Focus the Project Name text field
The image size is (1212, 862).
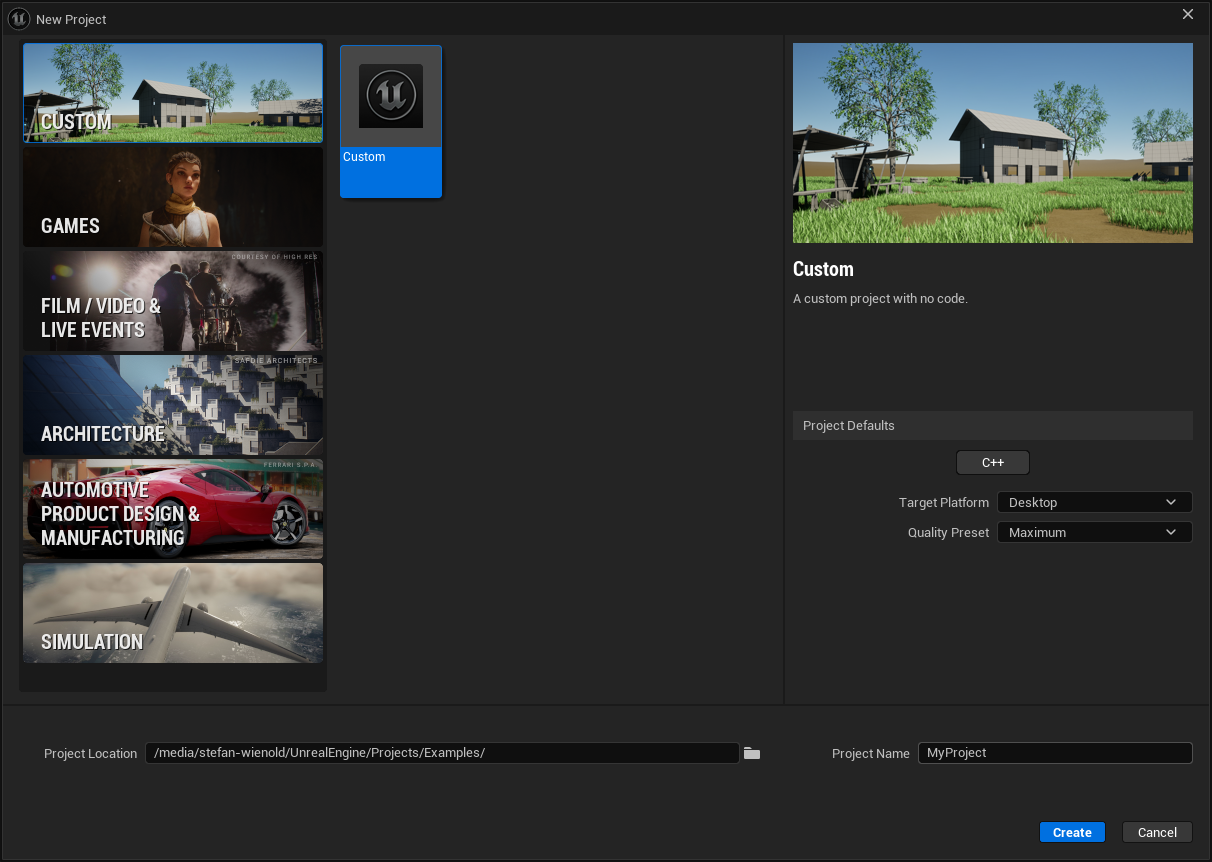tap(1054, 753)
